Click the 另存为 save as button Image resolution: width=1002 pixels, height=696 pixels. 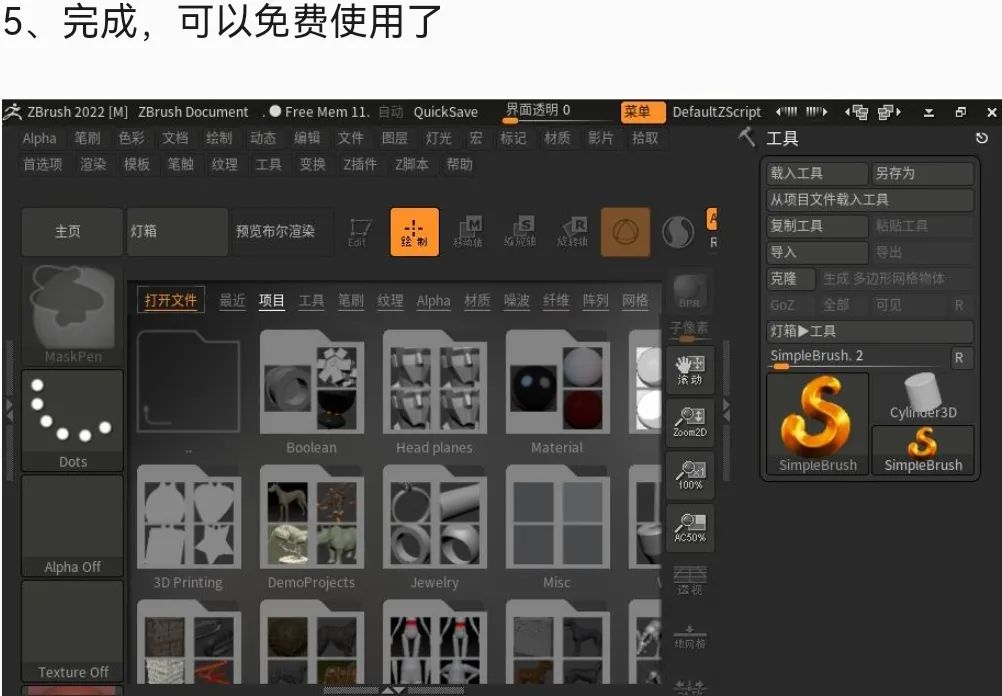(923, 173)
